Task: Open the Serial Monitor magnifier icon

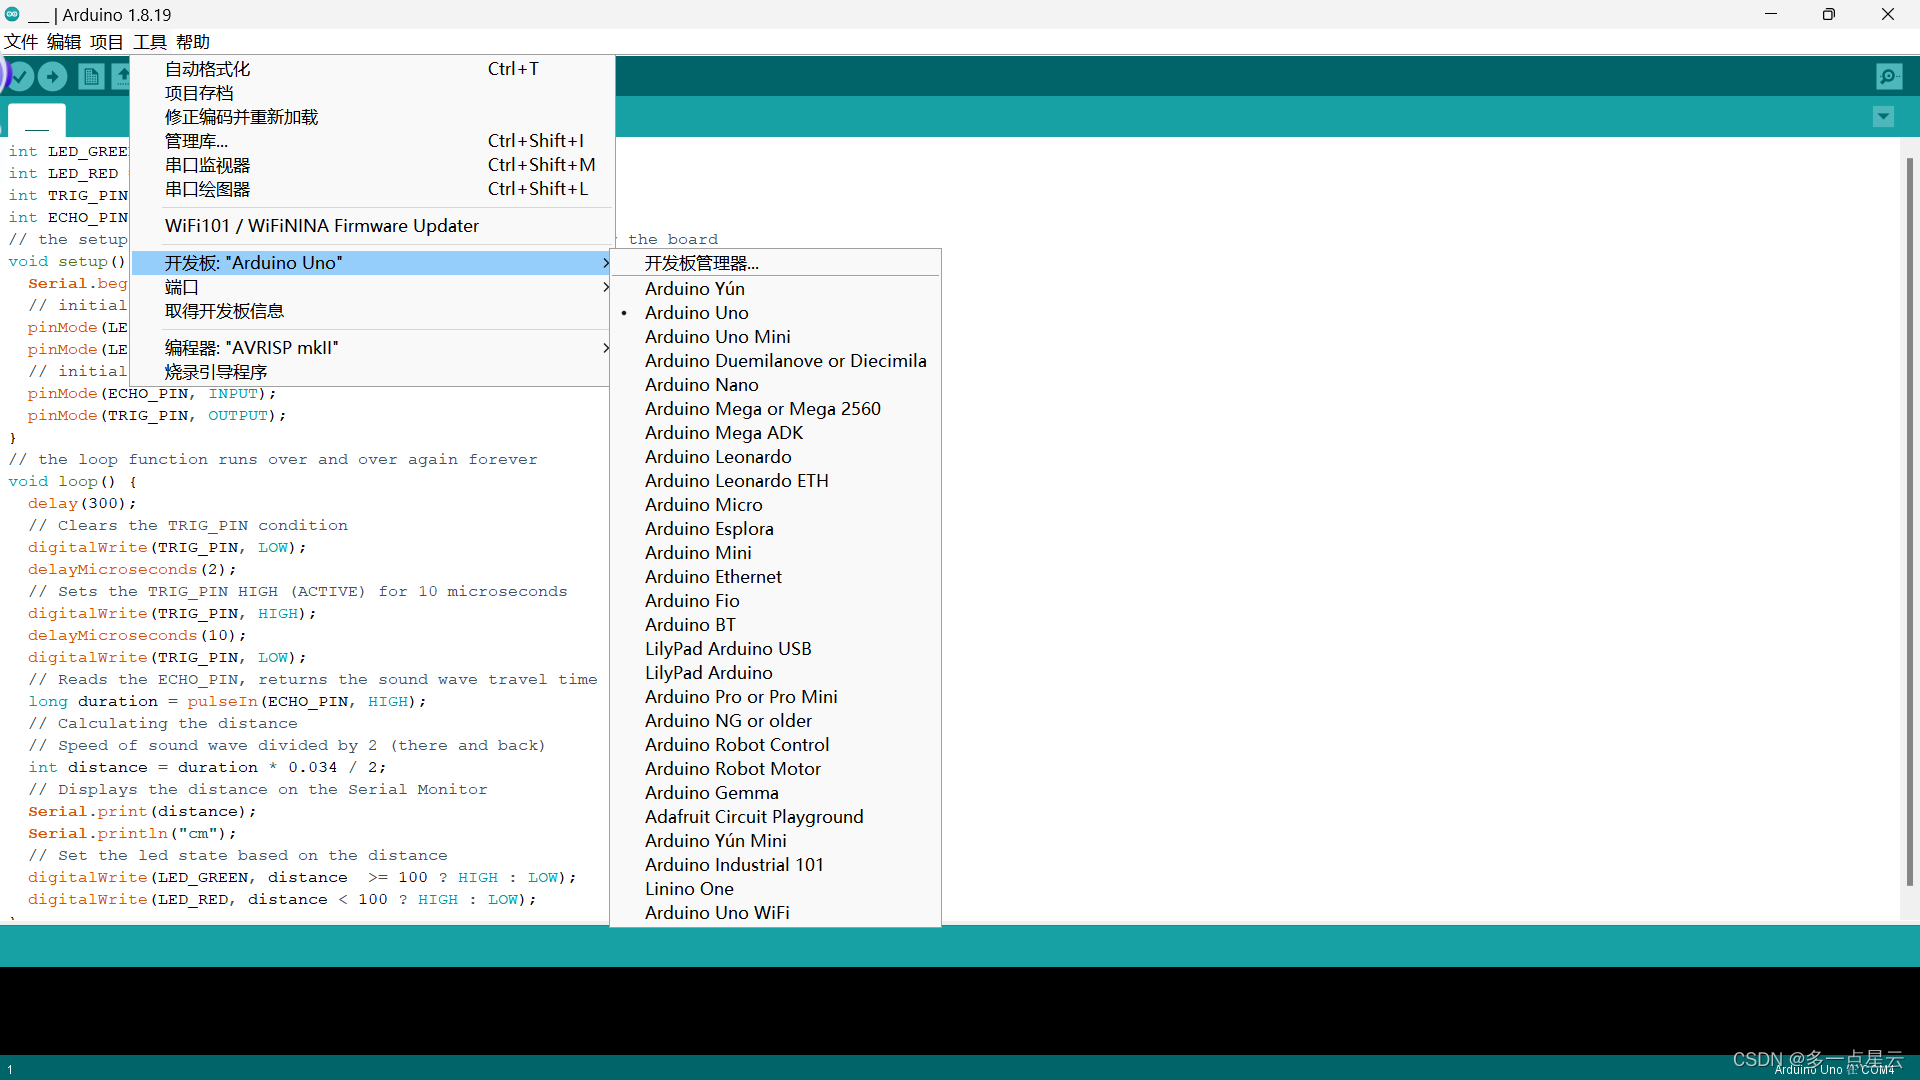Action: (x=1889, y=76)
